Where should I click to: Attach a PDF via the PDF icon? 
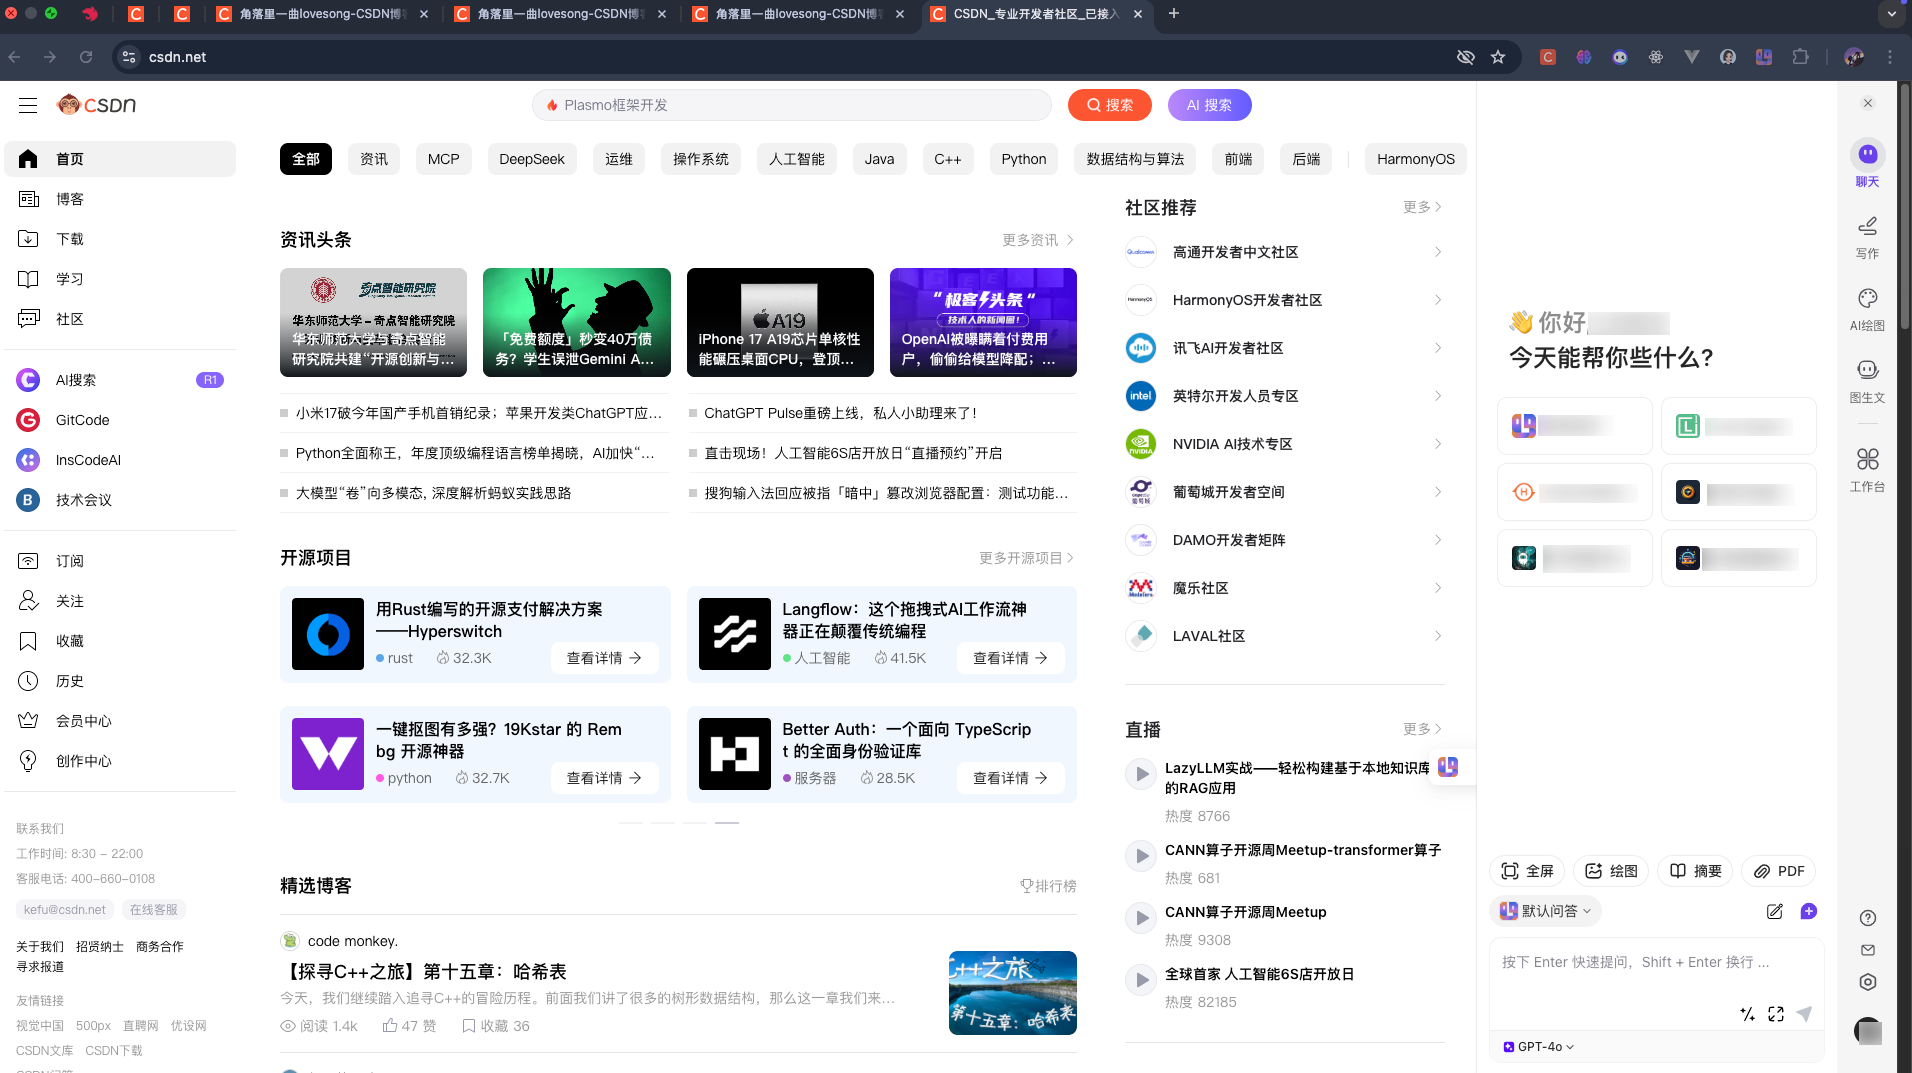tap(1779, 871)
